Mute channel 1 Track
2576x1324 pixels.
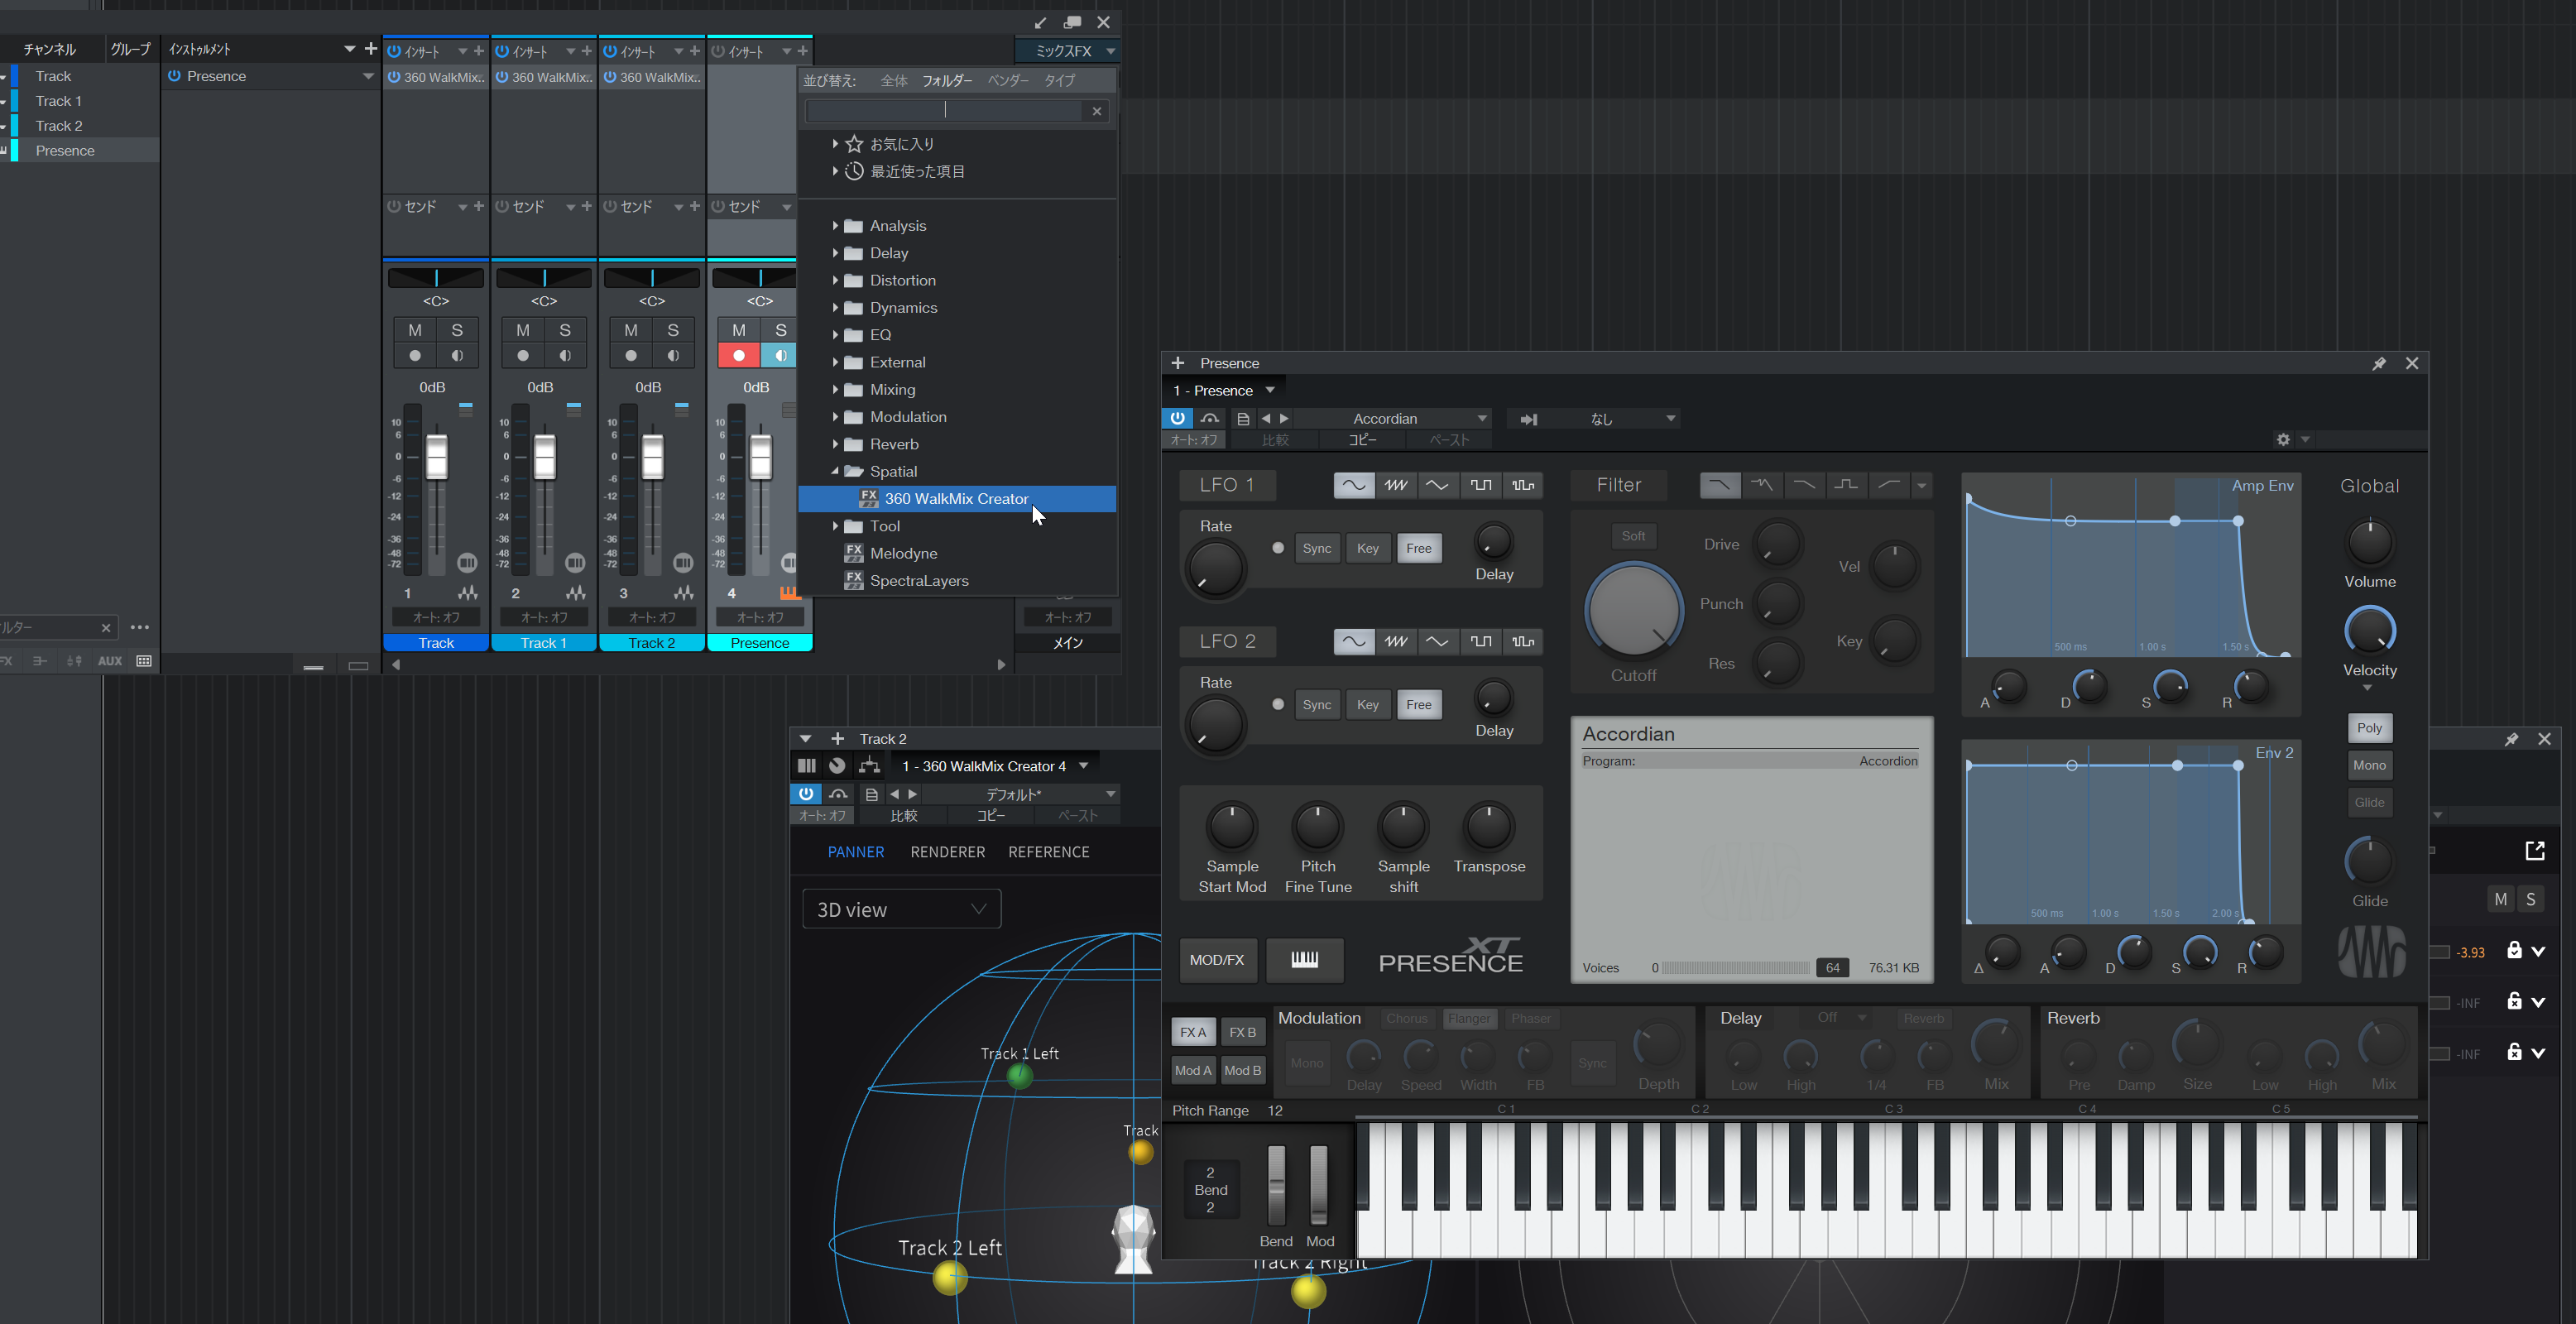coord(415,330)
